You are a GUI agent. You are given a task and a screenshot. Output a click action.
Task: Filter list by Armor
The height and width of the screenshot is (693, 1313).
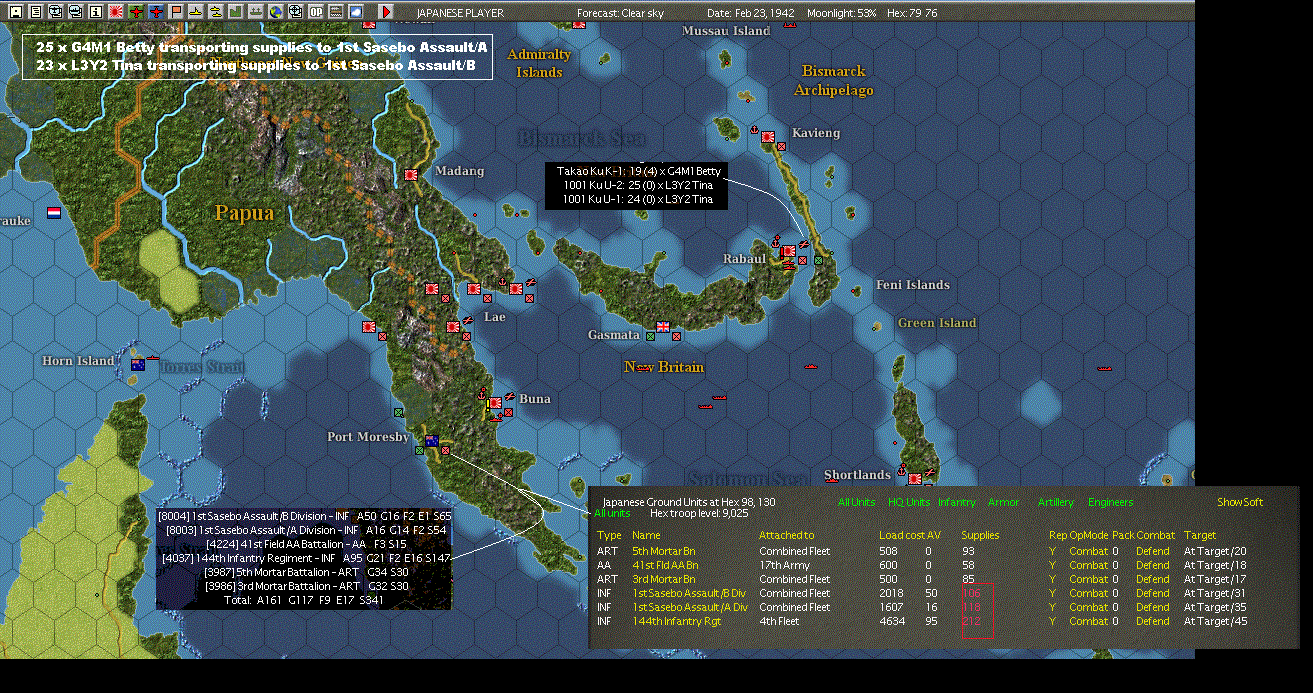pos(1003,502)
